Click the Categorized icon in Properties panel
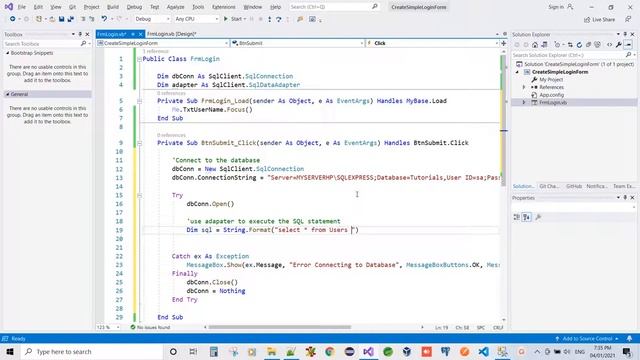 pyautogui.click(x=517, y=217)
